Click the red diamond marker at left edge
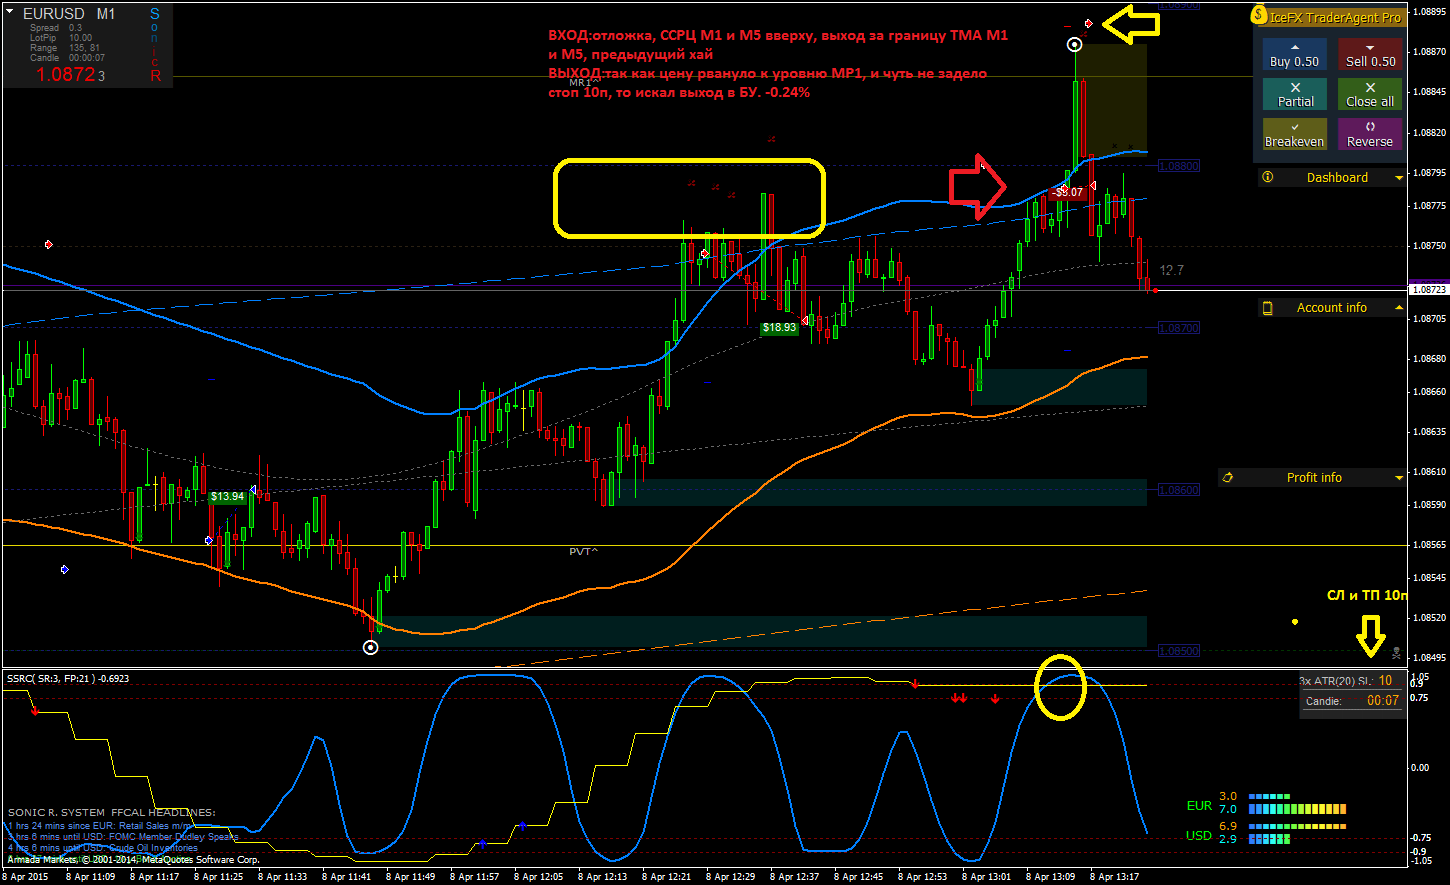 coord(48,244)
